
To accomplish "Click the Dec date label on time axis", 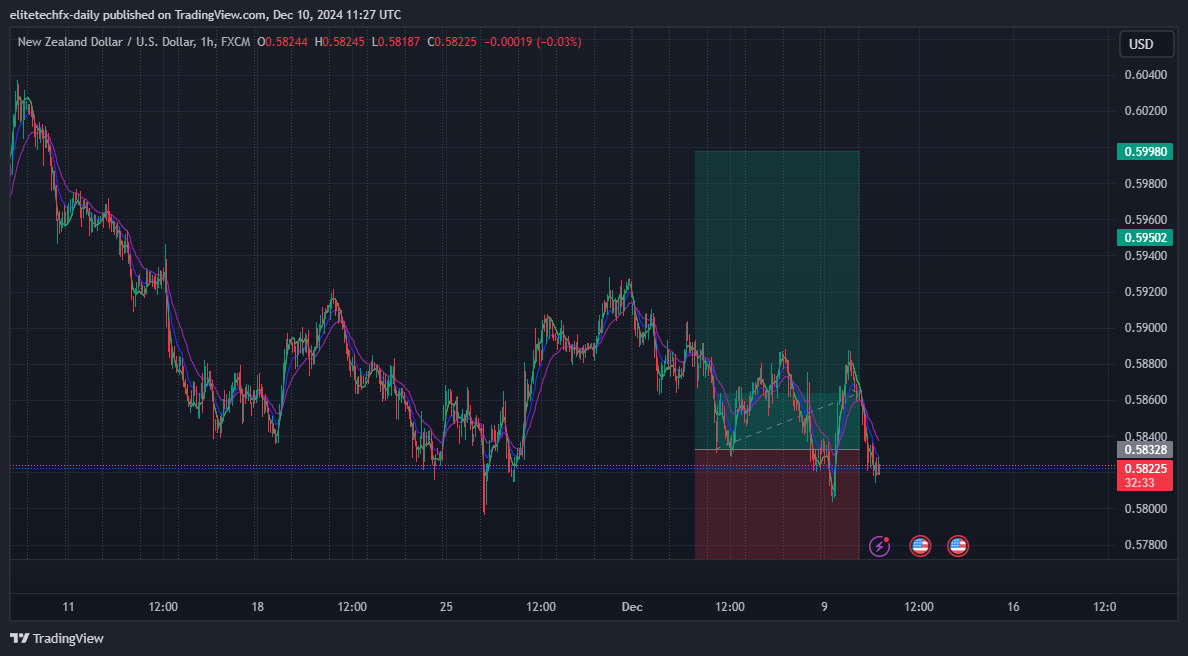I will [x=632, y=607].
